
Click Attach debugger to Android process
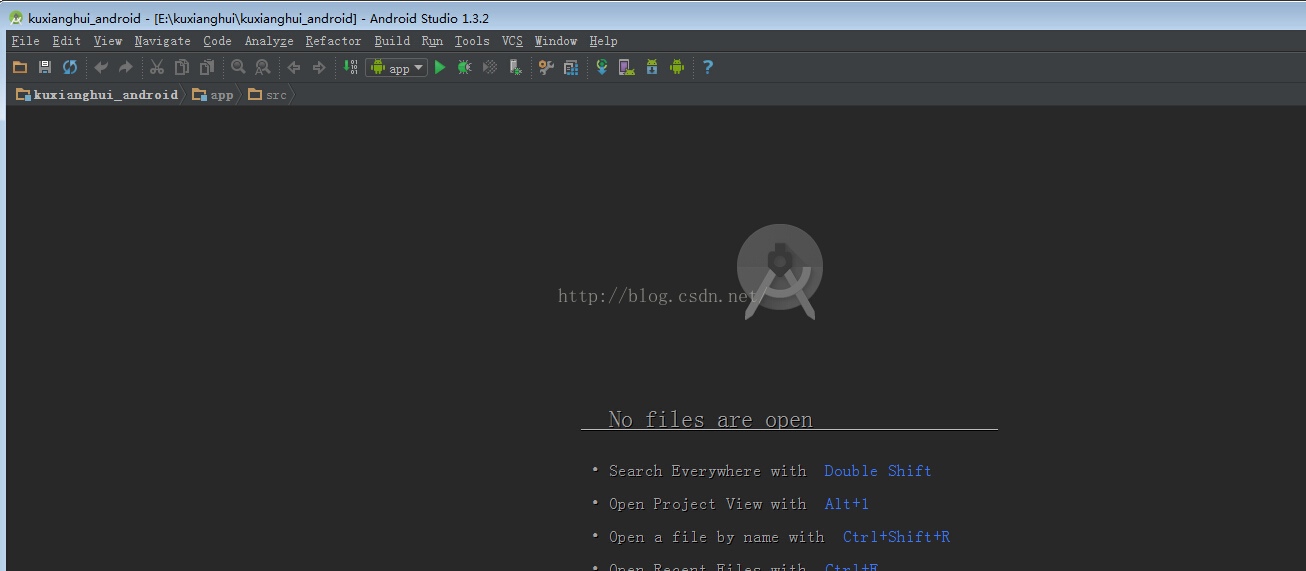pos(515,67)
